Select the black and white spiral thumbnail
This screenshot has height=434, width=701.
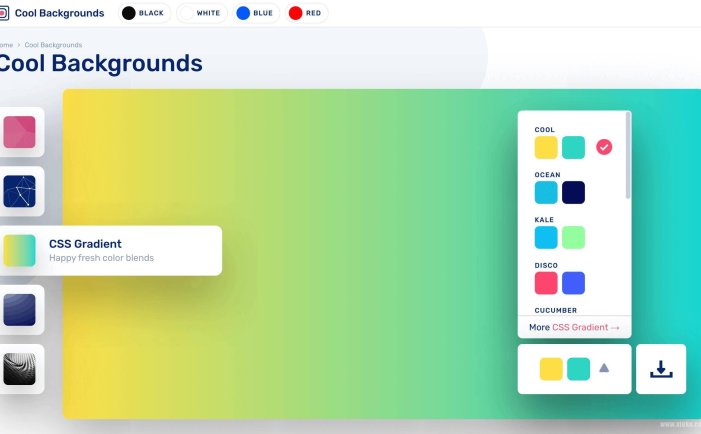click(19, 369)
